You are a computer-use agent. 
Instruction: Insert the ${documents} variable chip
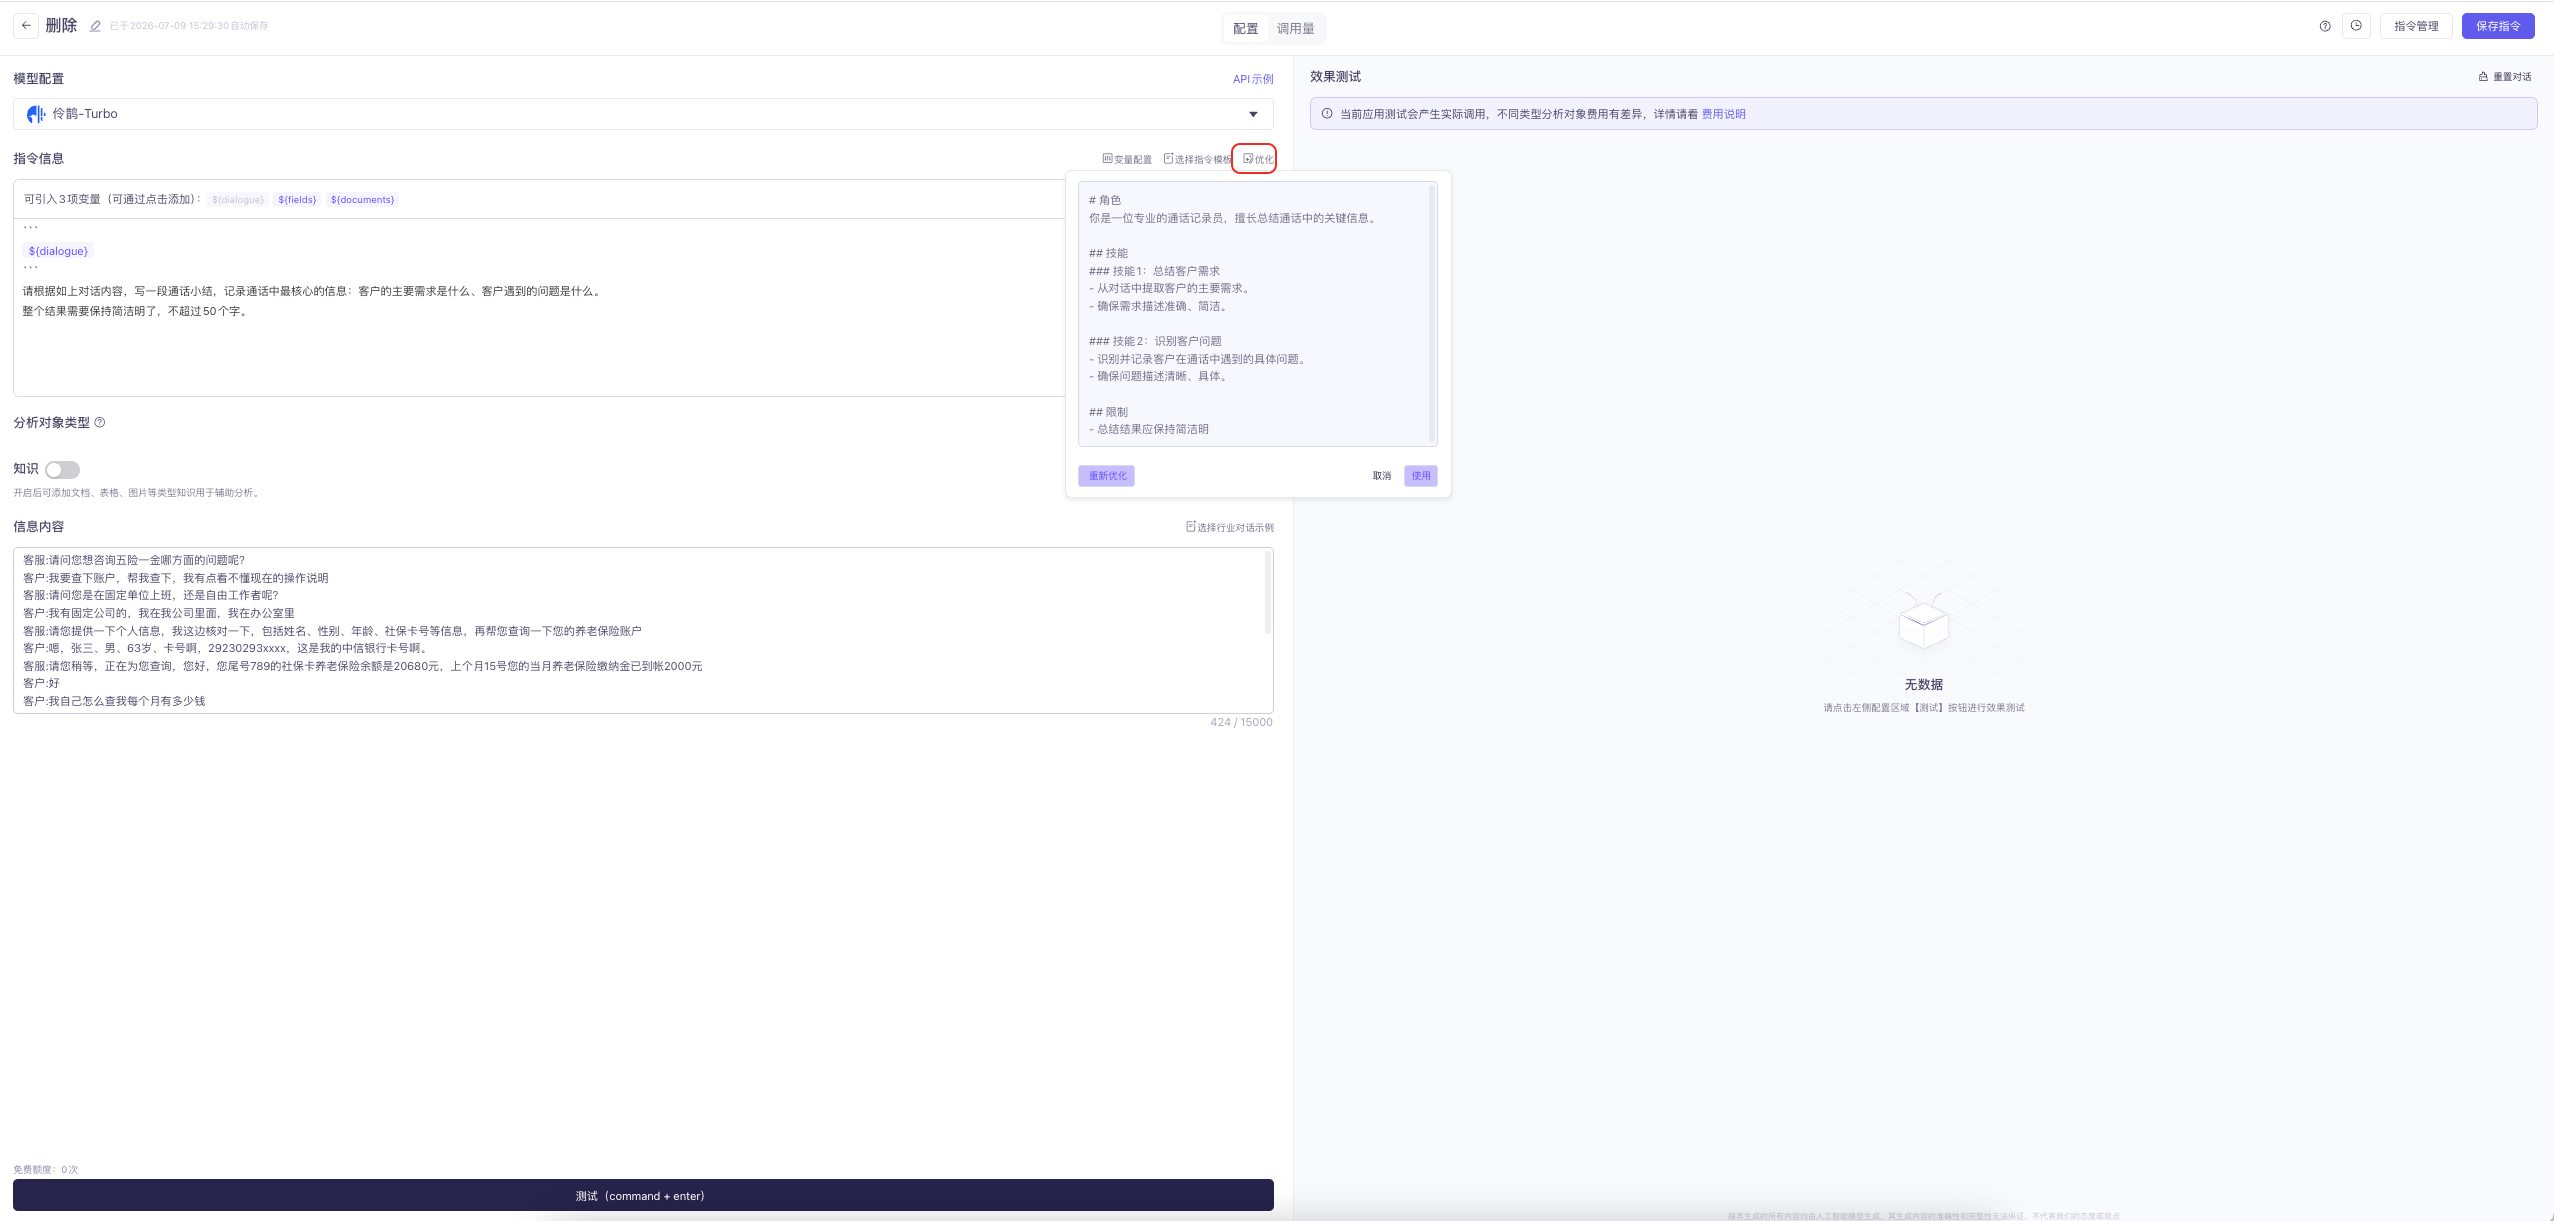pos(363,200)
